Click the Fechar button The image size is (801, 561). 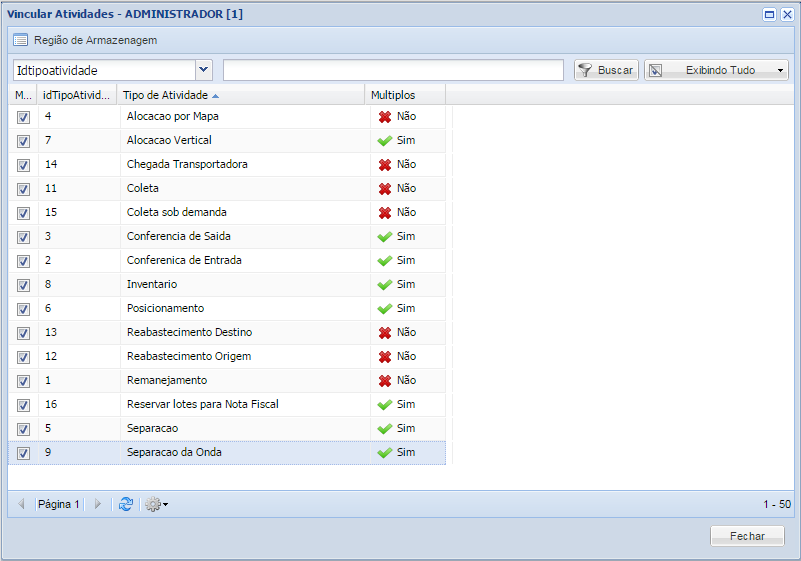(747, 536)
